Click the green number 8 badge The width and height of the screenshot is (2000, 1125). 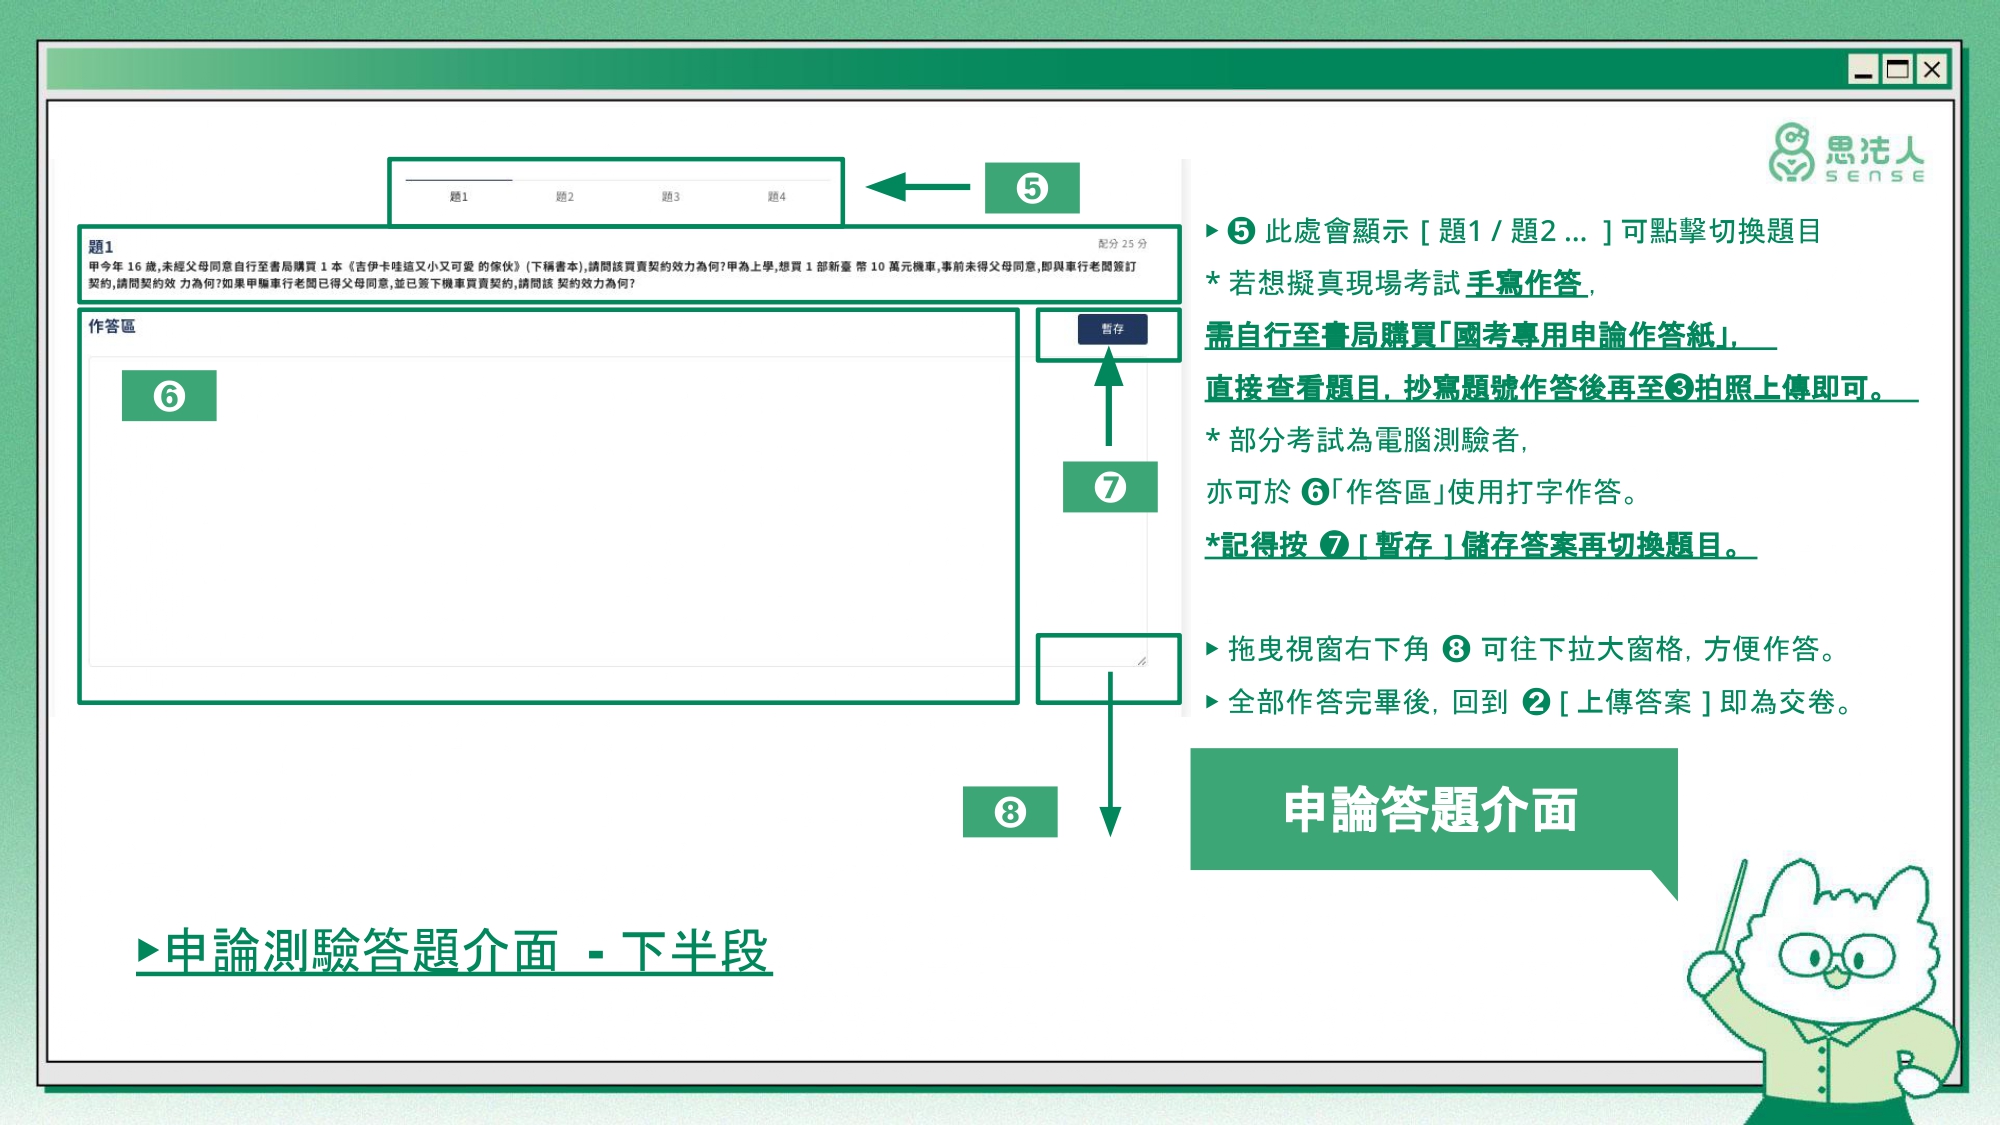(x=1010, y=812)
